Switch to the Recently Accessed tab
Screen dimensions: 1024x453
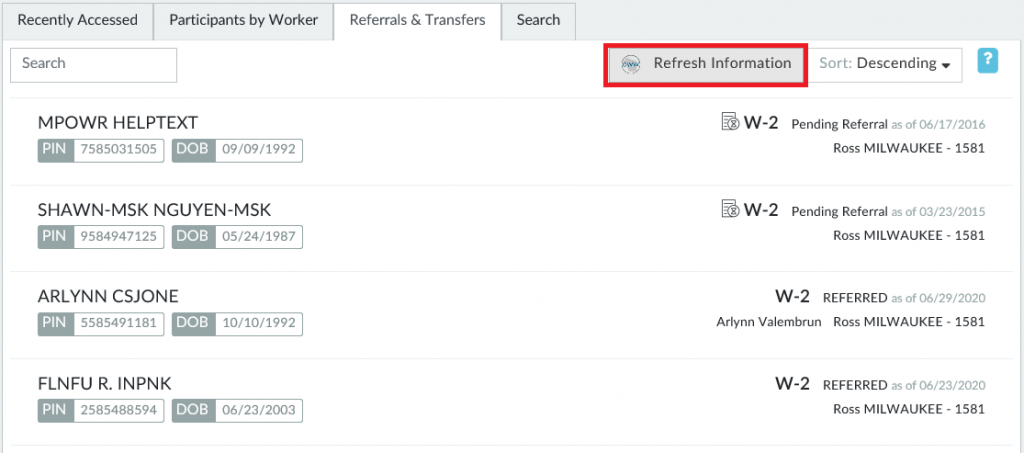(78, 20)
